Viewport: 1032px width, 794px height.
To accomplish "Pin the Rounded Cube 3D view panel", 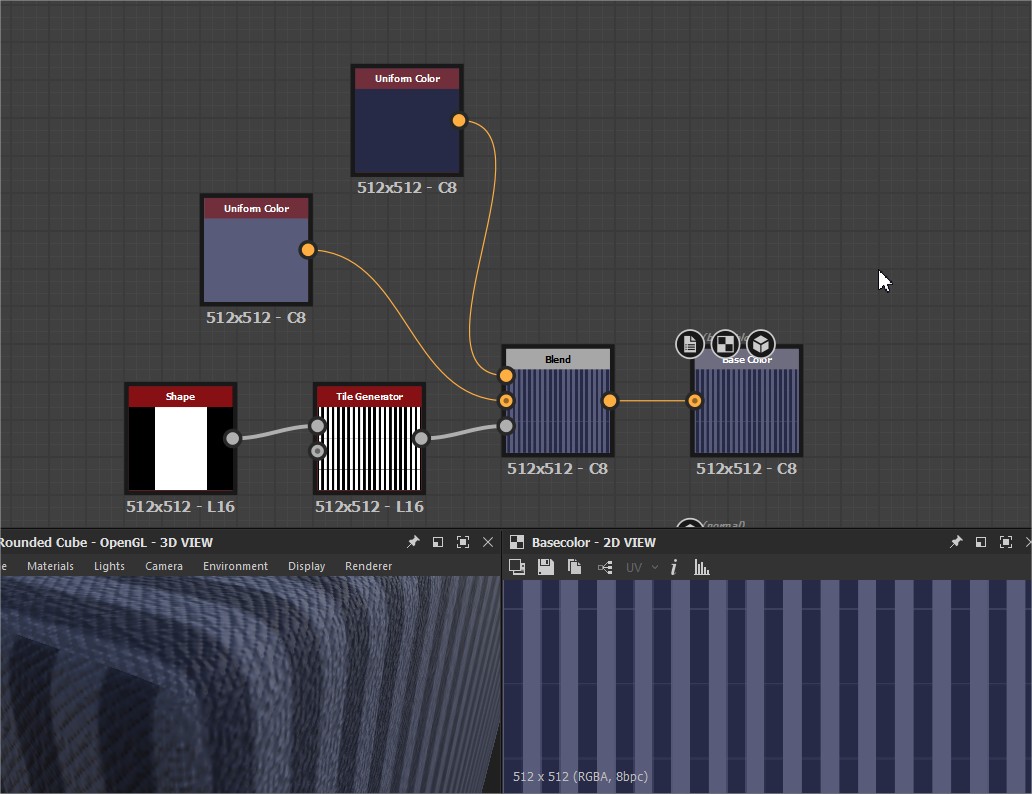I will point(413,541).
